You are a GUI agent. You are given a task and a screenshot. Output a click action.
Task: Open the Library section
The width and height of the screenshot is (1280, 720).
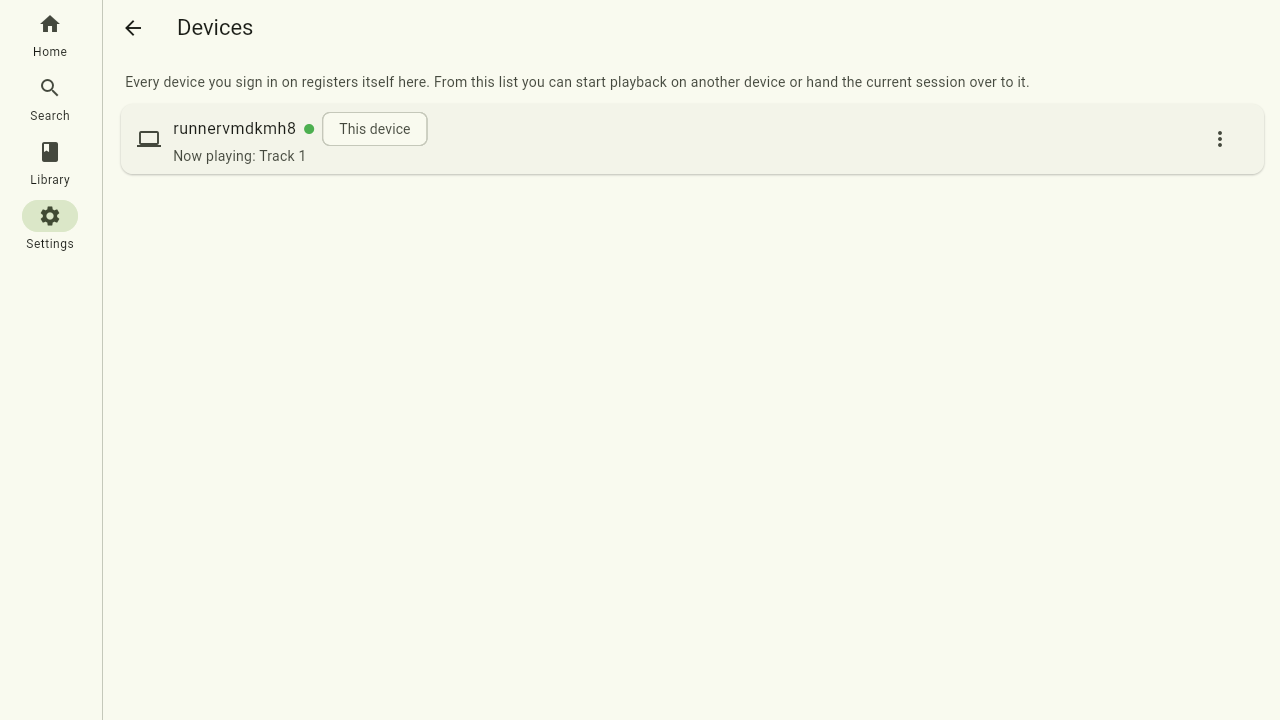coord(50,164)
